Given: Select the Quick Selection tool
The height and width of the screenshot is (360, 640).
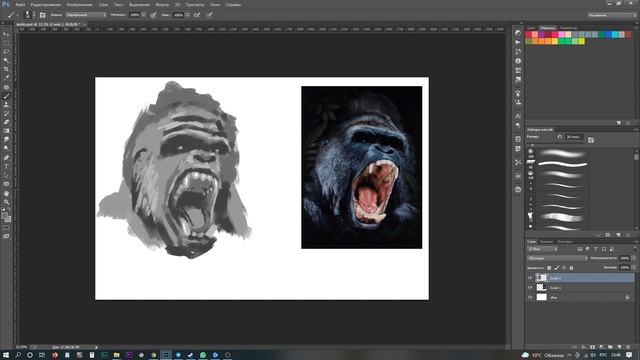Looking at the screenshot, I should click(6, 60).
